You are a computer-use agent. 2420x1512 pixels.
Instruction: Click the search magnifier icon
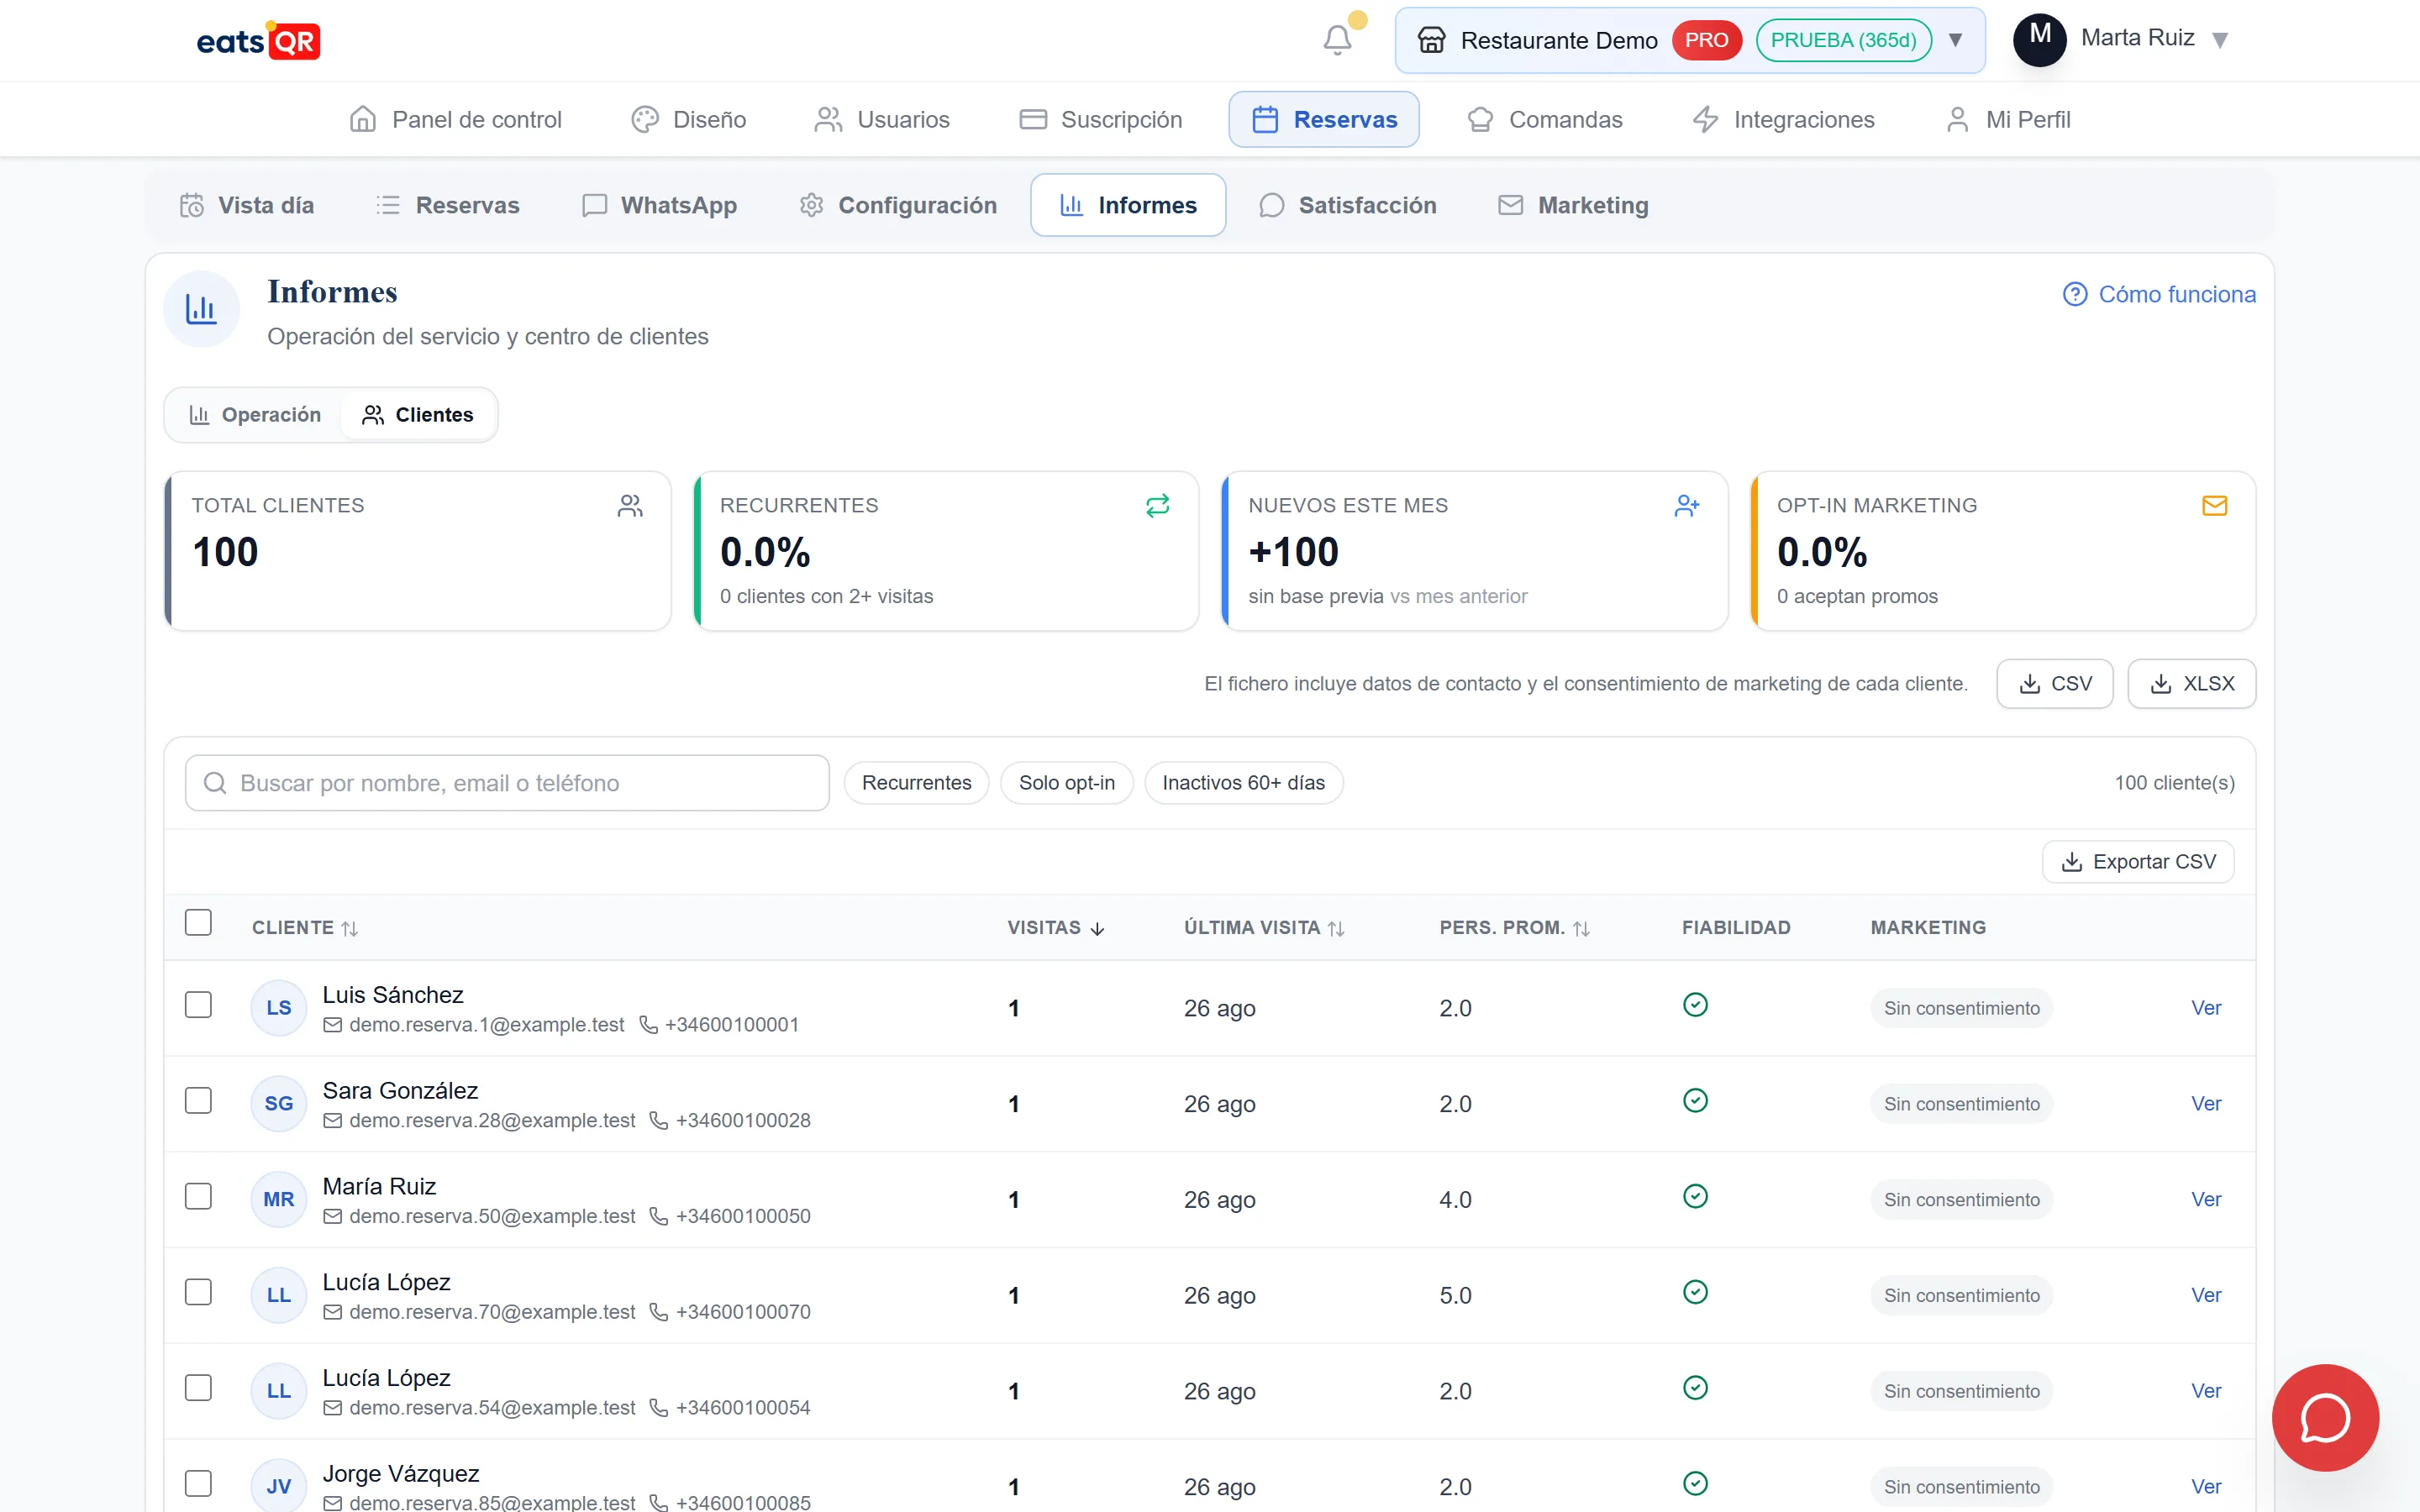coord(215,783)
